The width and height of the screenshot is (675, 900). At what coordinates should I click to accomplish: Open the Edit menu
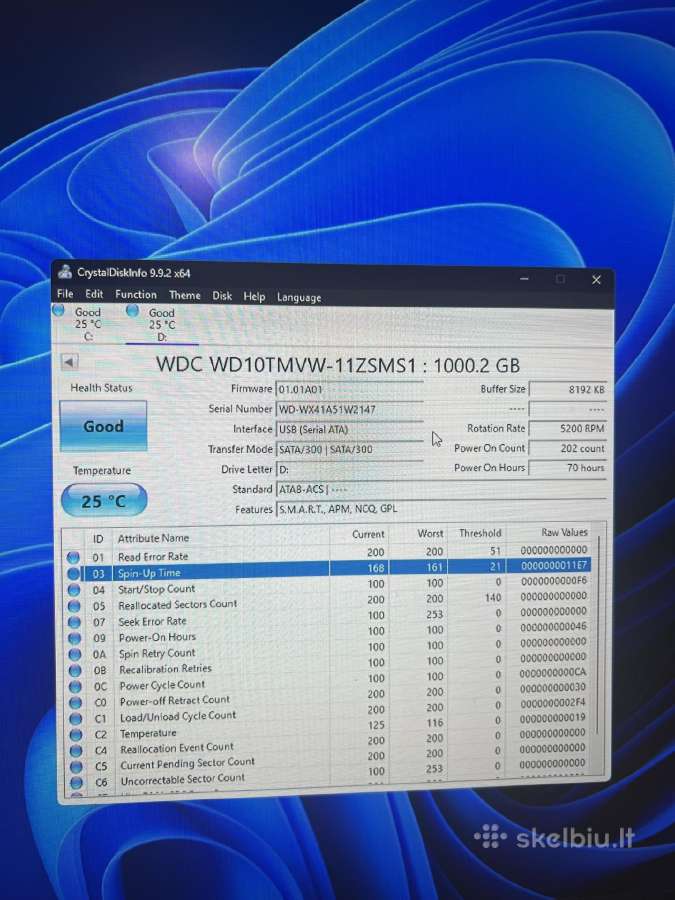[94, 294]
